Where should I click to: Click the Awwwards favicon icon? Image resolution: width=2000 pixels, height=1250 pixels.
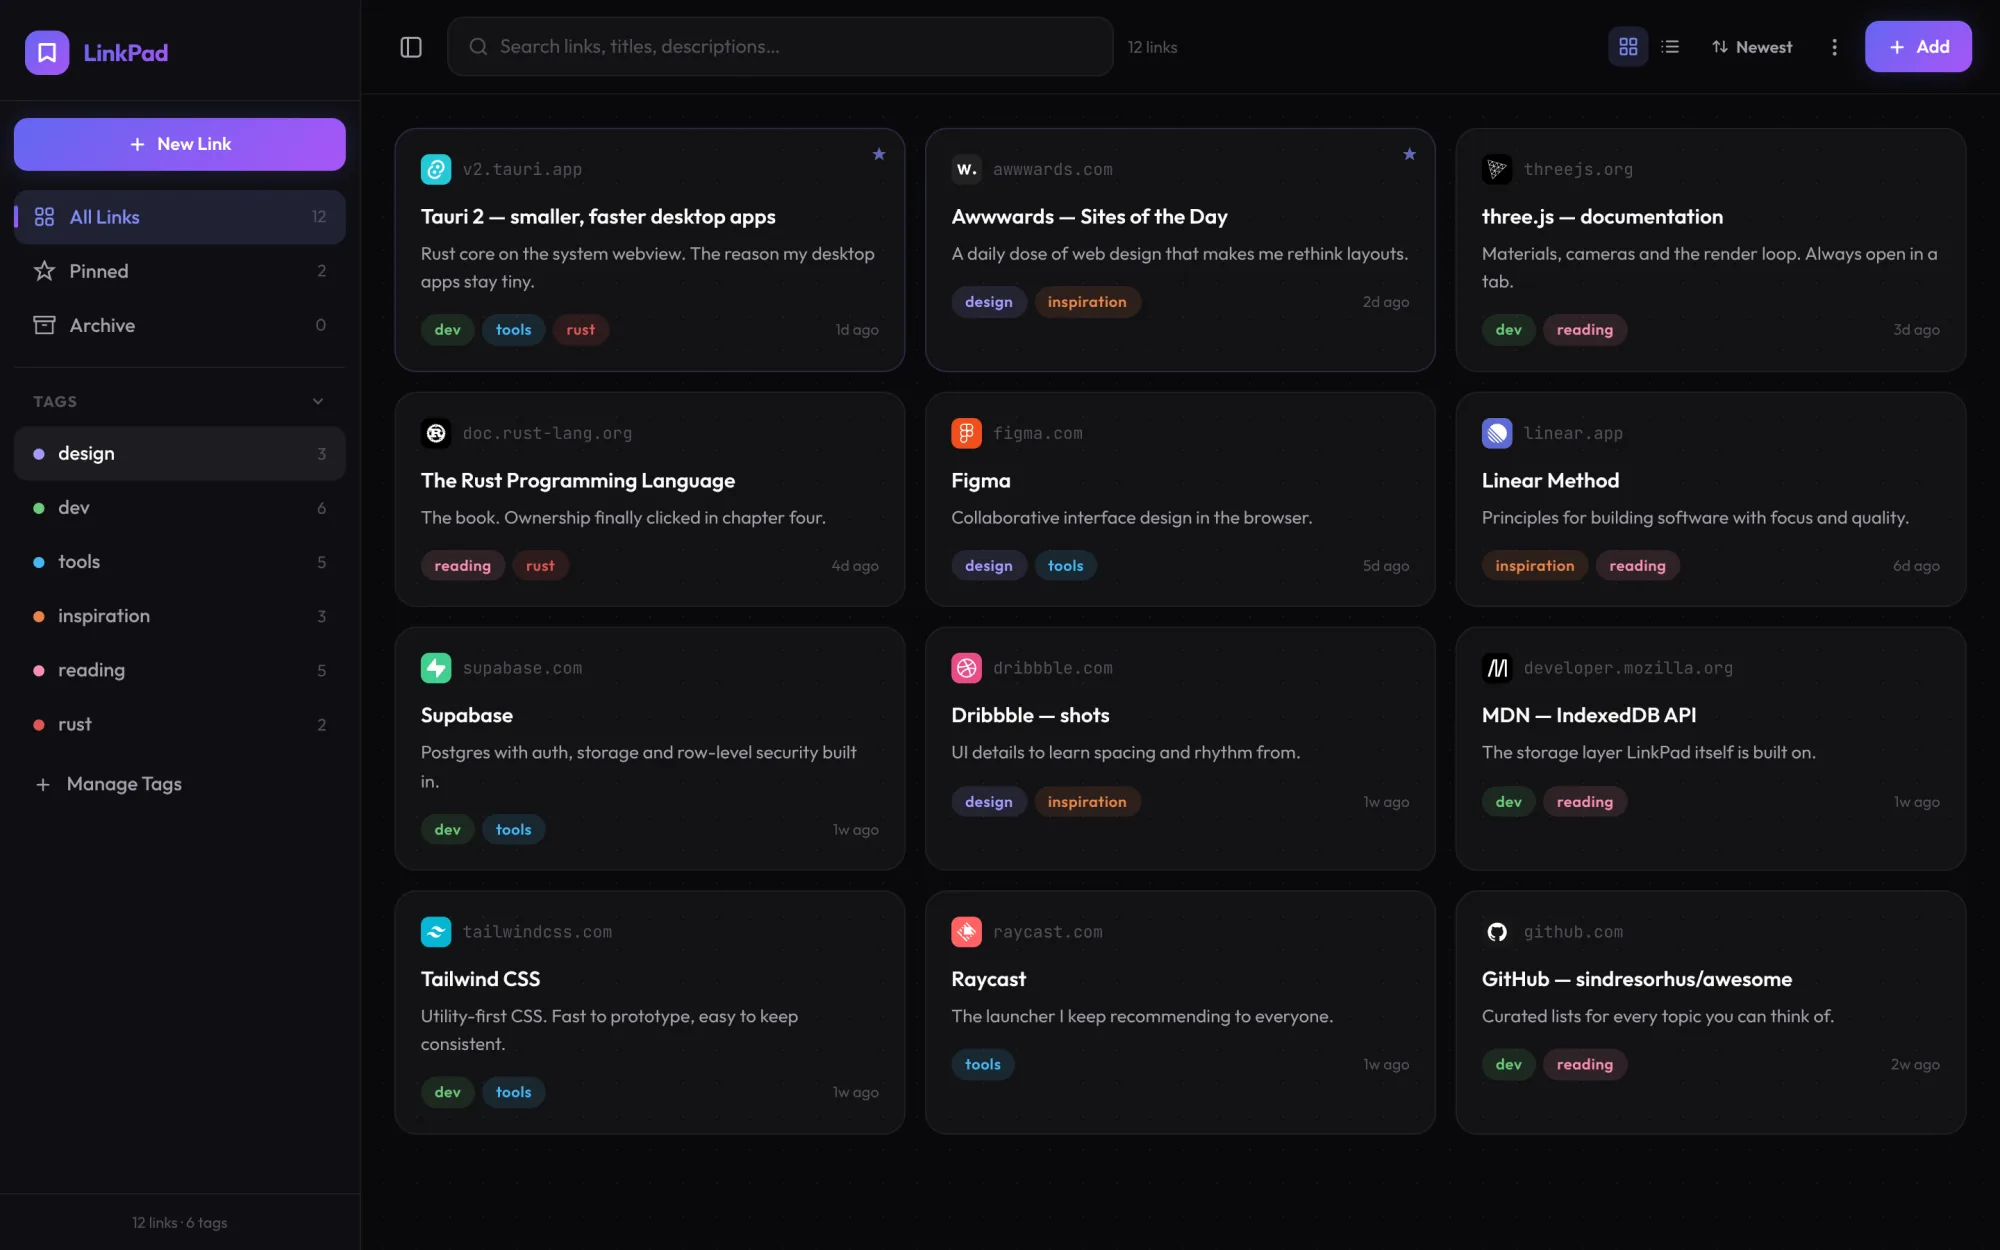click(966, 169)
